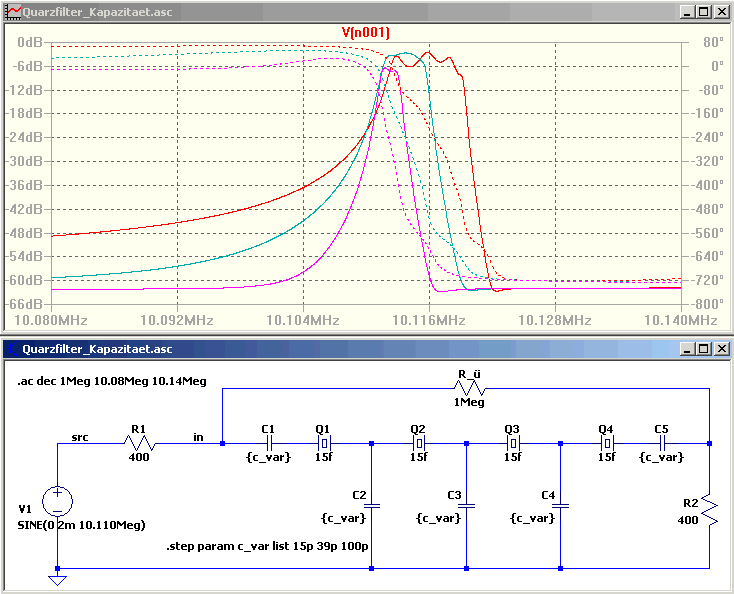Select capacitor C5 symbol
Viewport: 734px width, 594px height.
pyautogui.click(x=662, y=443)
